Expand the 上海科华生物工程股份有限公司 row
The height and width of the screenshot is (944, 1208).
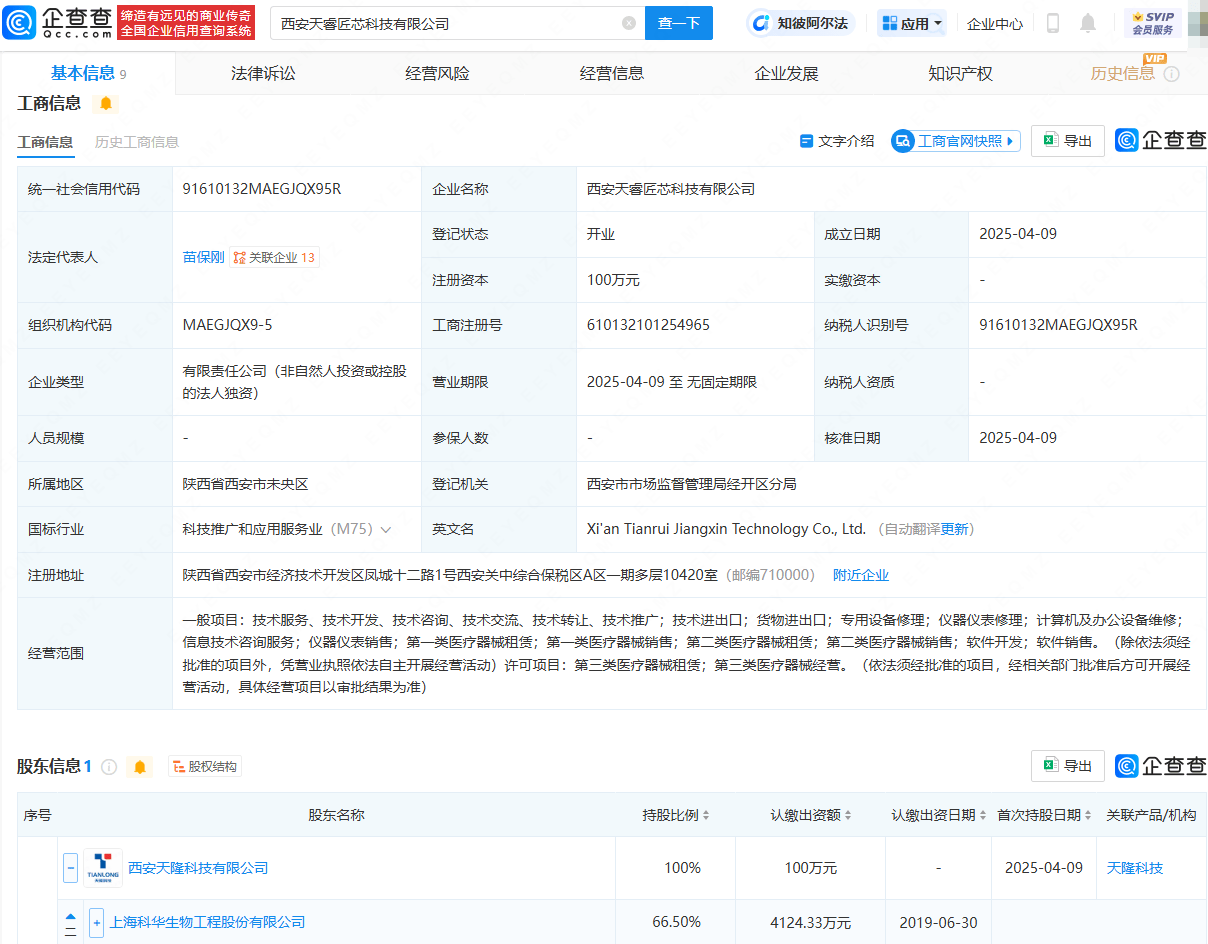(96, 922)
